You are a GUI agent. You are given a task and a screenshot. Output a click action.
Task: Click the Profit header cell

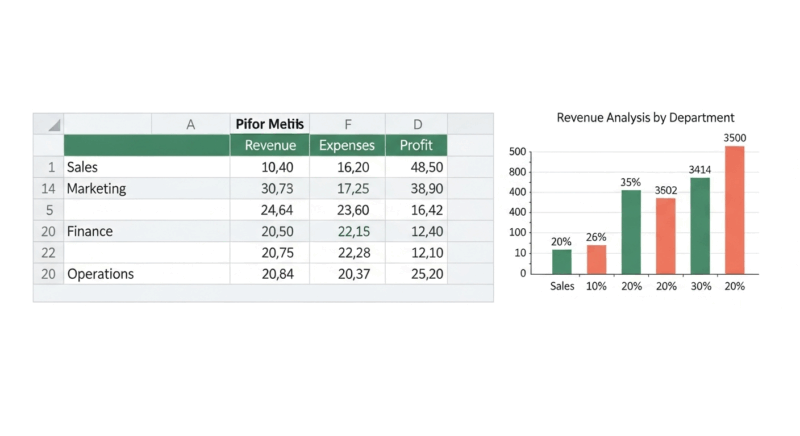tap(416, 146)
